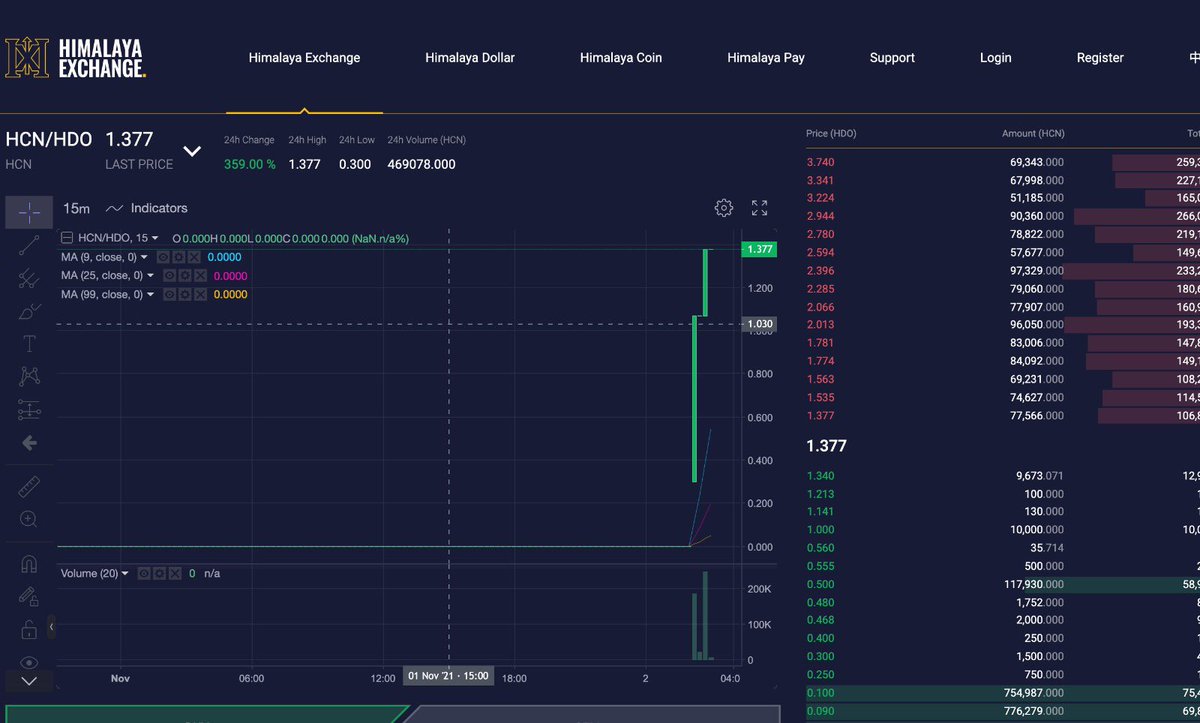Open the Himalaya Exchange tab
Viewport: 1200px width, 723px height.
[304, 58]
